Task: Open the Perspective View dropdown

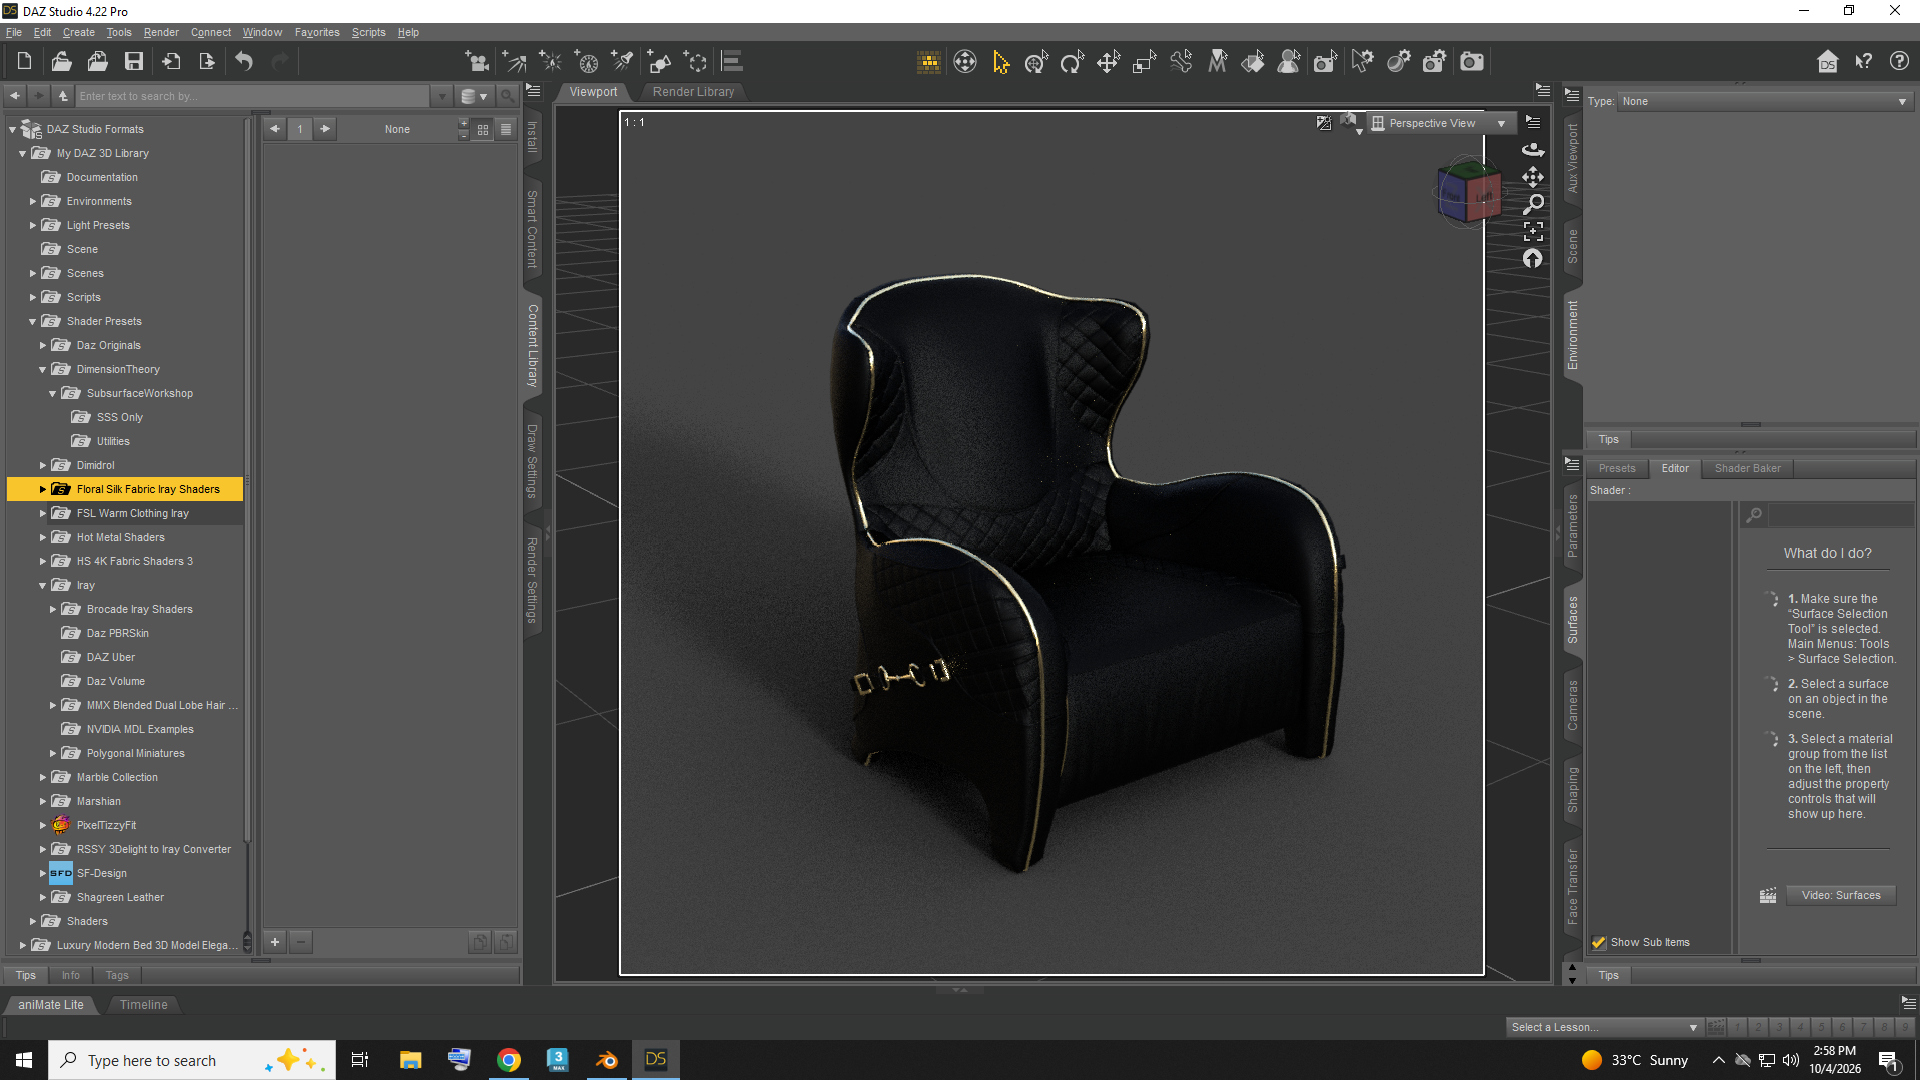Action: (x=1439, y=123)
